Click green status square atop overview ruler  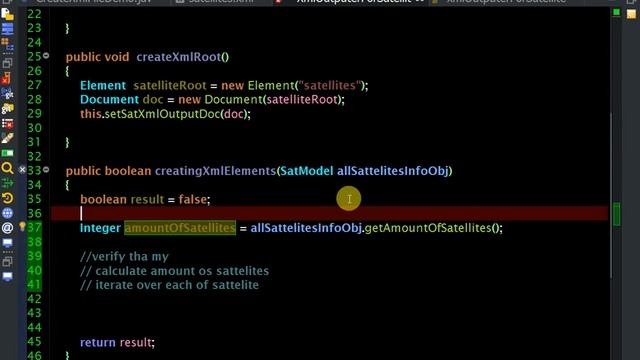(x=616, y=13)
